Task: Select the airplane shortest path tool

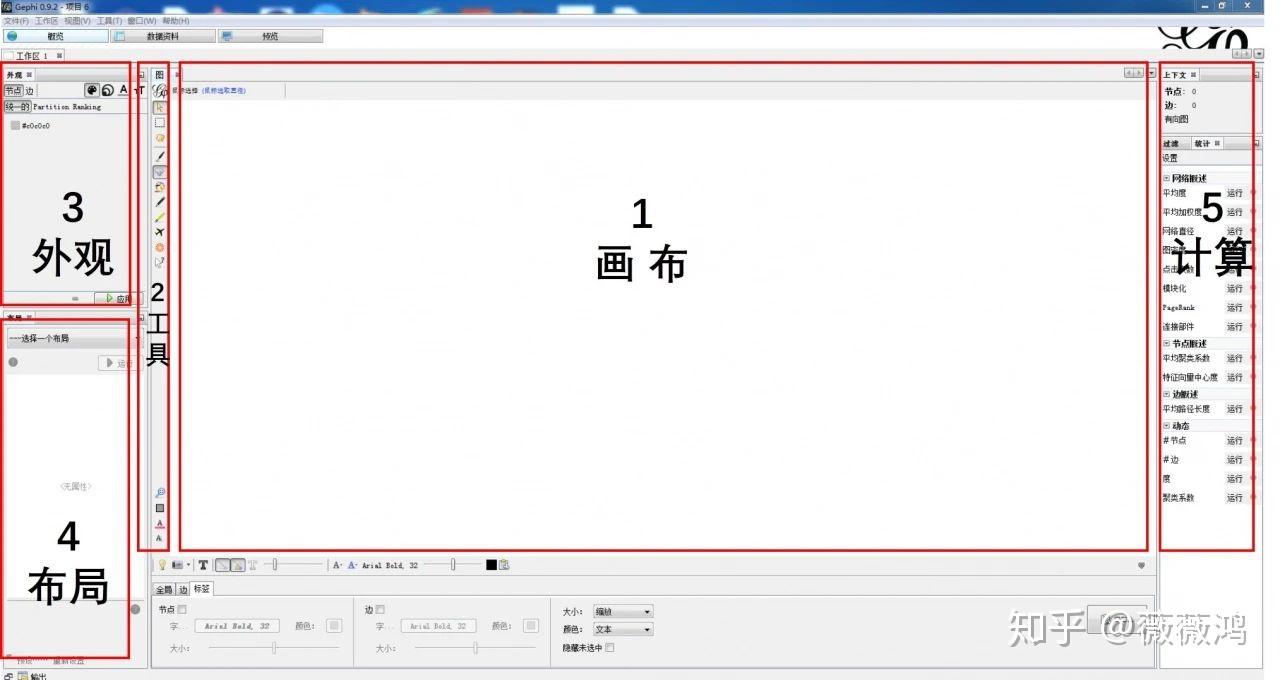Action: pos(160,232)
